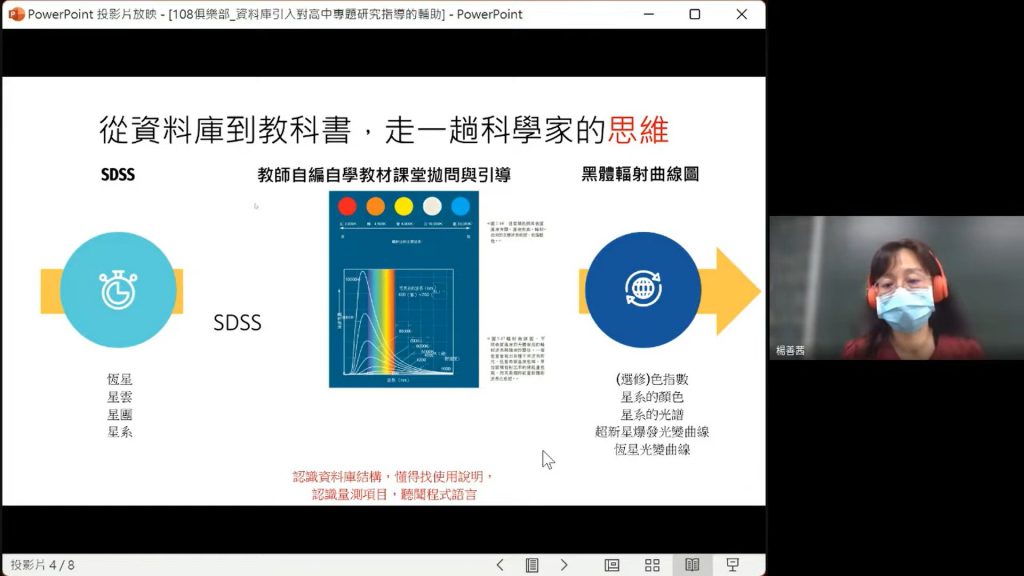Select the blackbody radiation curve chart image
The height and width of the screenshot is (576, 1024).
[404, 289]
